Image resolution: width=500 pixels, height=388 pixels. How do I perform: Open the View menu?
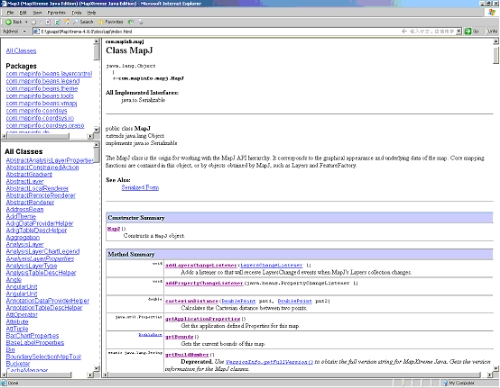pyautogui.click(x=37, y=13)
